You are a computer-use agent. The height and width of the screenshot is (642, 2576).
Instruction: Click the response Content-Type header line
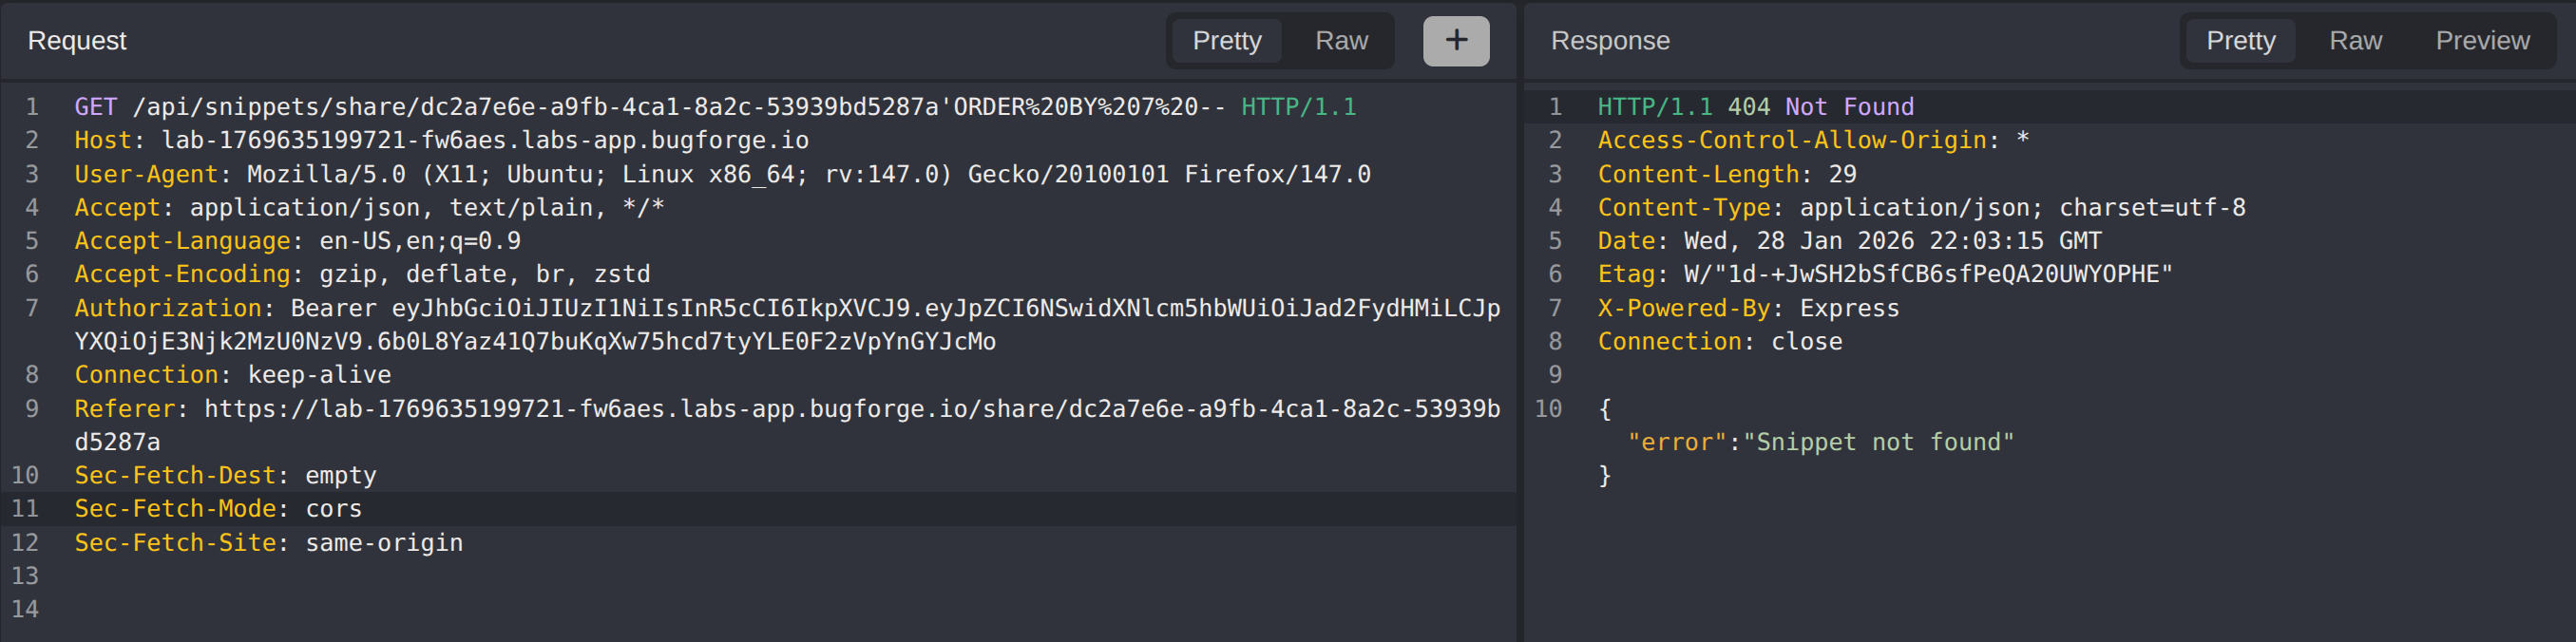pyautogui.click(x=1920, y=208)
